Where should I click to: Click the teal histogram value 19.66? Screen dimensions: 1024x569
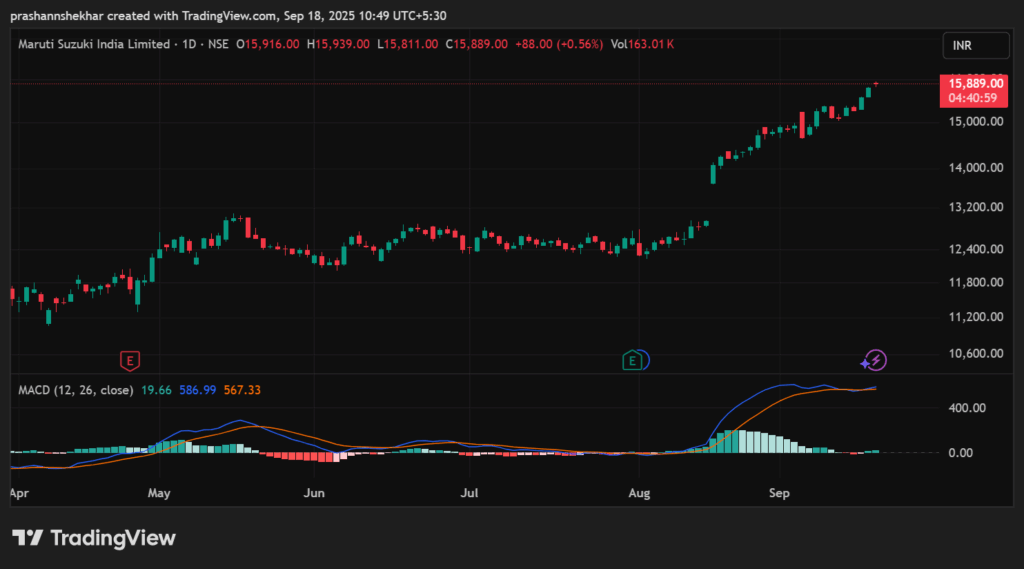[x=157, y=390]
